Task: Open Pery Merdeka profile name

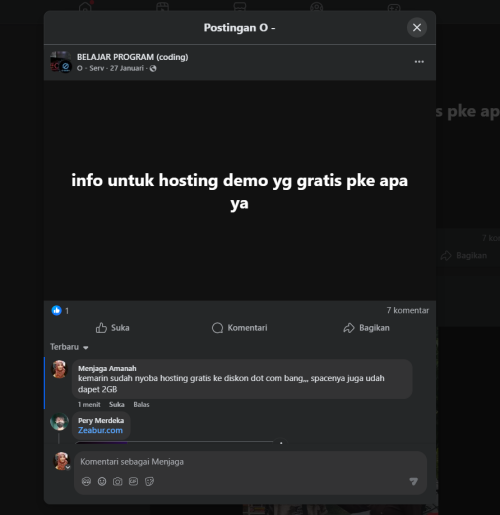Action: pos(101,420)
